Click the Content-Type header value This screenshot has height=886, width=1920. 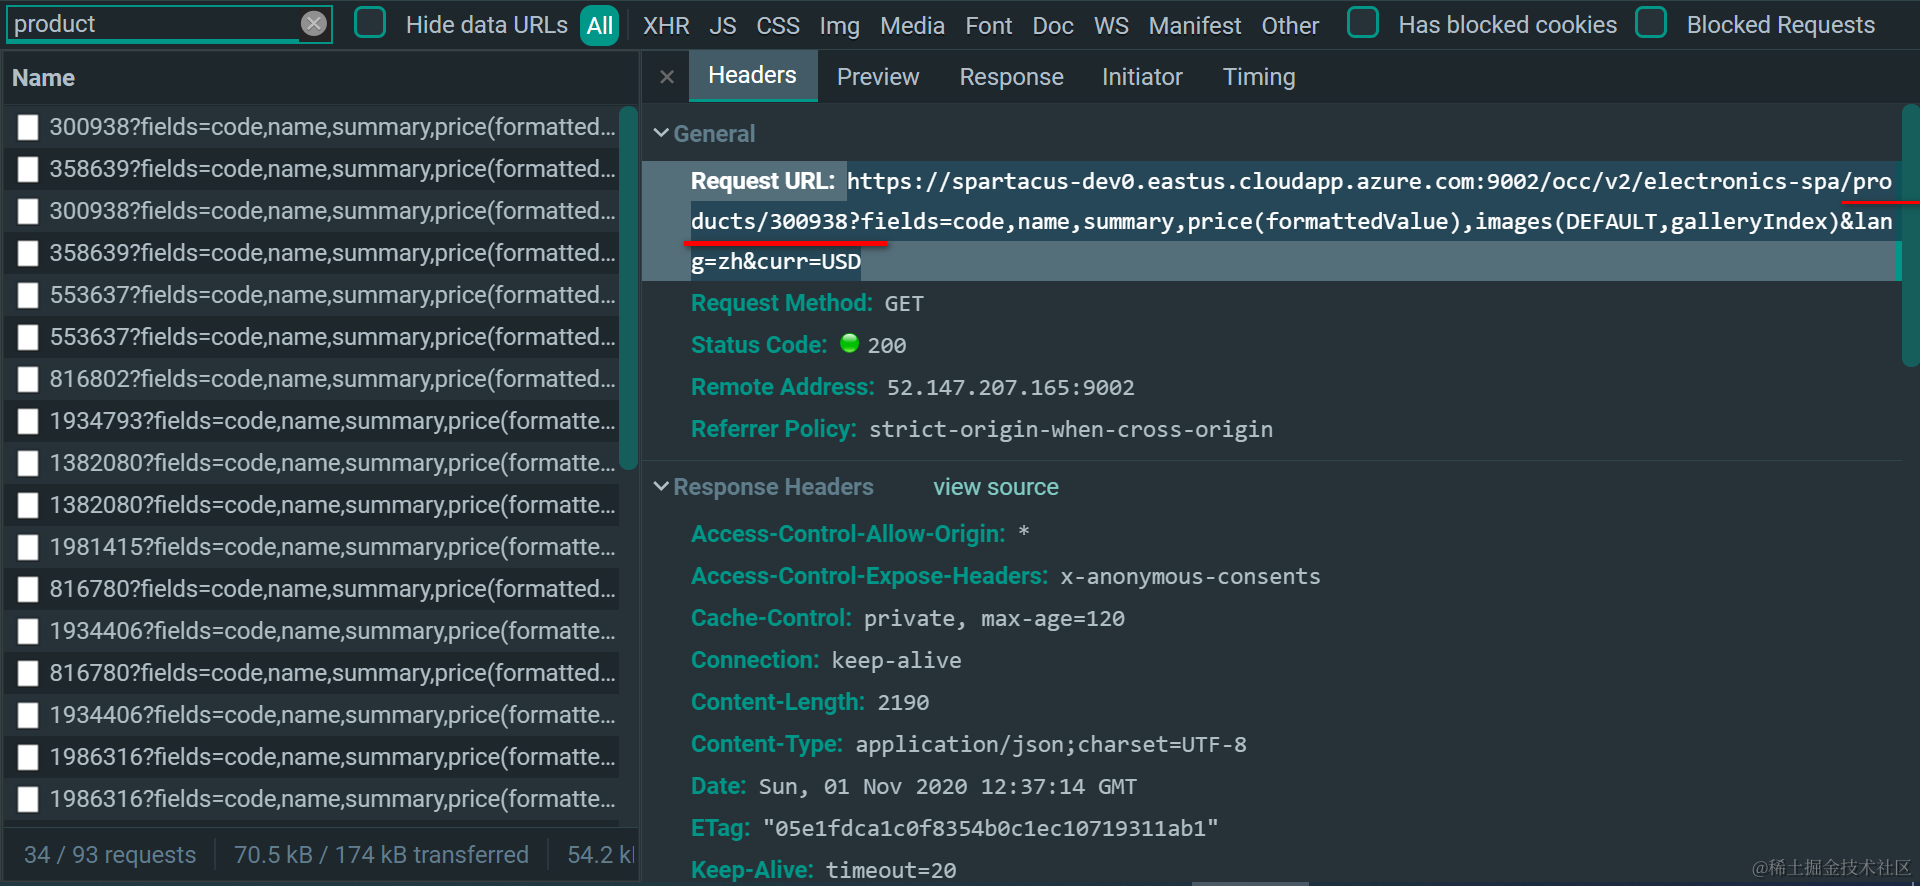1051,745
